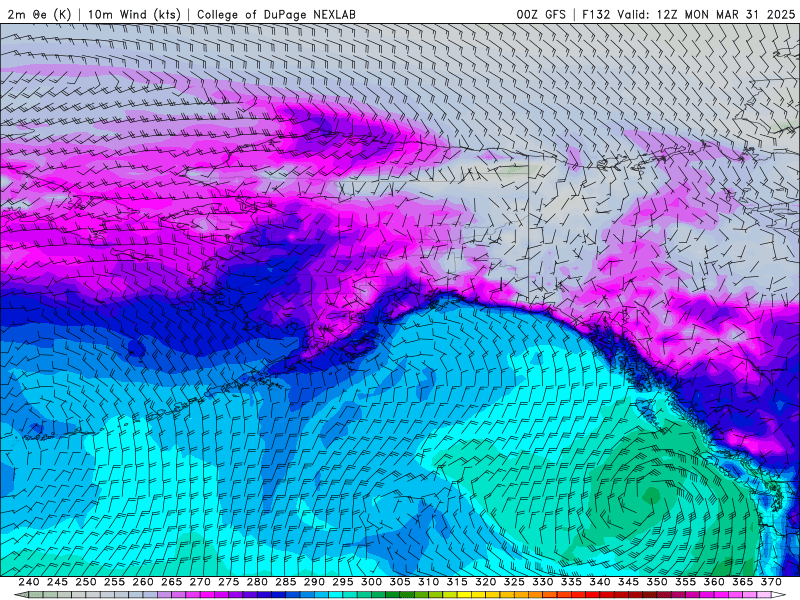Click the 320 value on the color scale

pos(486,582)
